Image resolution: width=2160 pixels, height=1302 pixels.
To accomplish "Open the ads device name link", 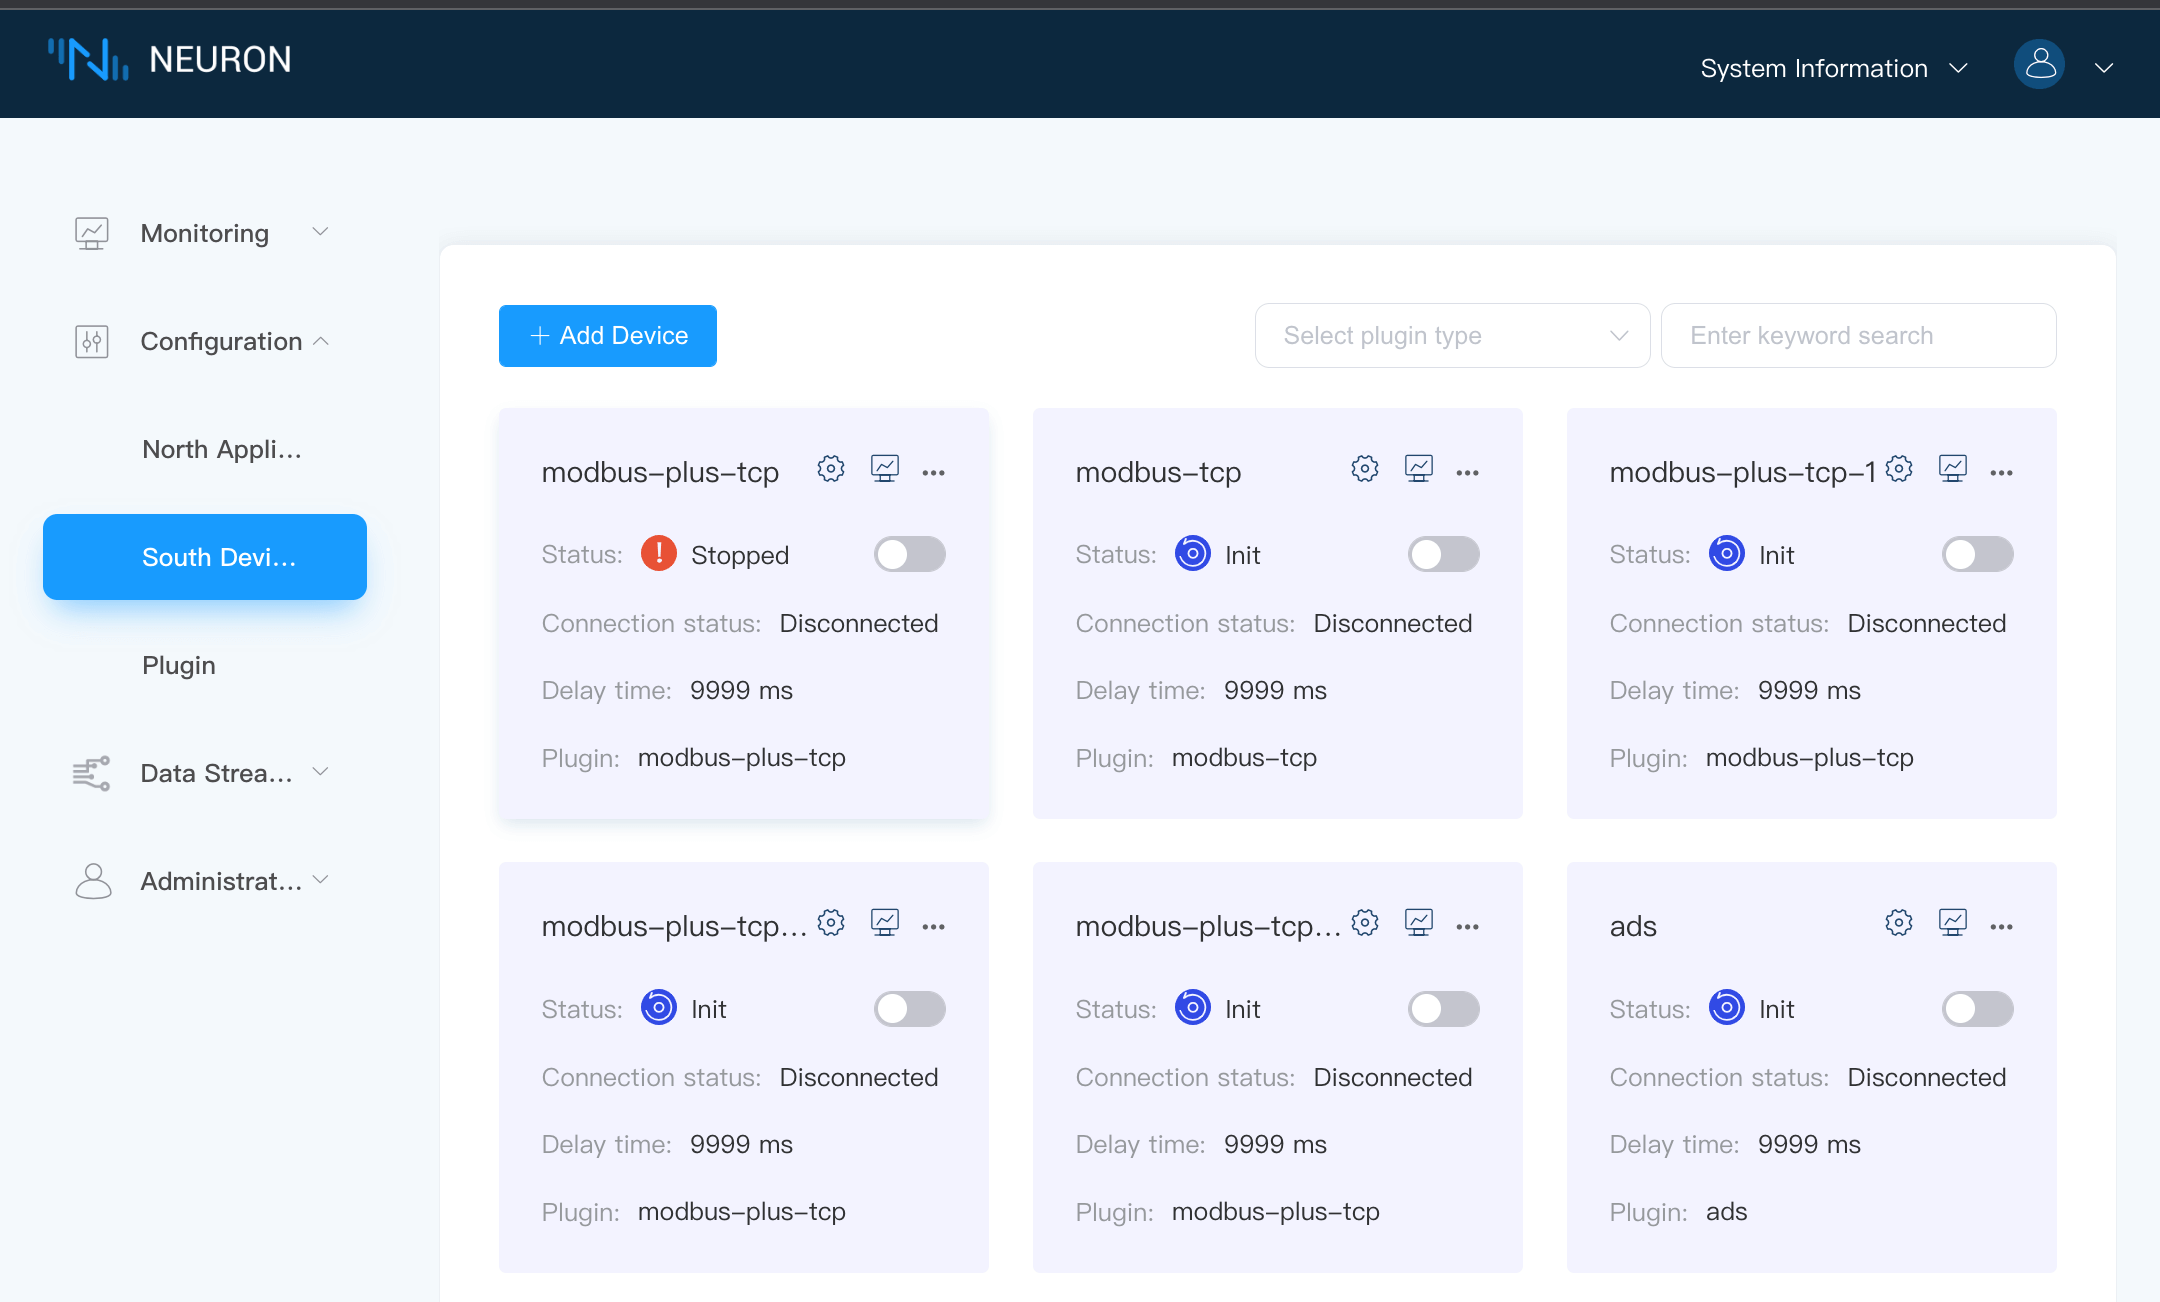I will 1633,926.
